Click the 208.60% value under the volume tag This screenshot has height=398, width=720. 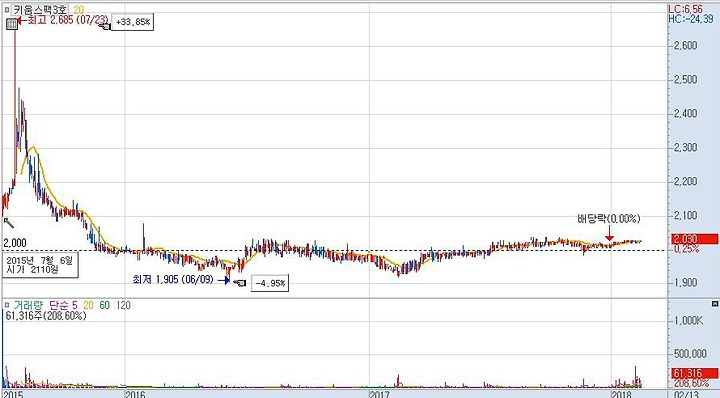692,383
